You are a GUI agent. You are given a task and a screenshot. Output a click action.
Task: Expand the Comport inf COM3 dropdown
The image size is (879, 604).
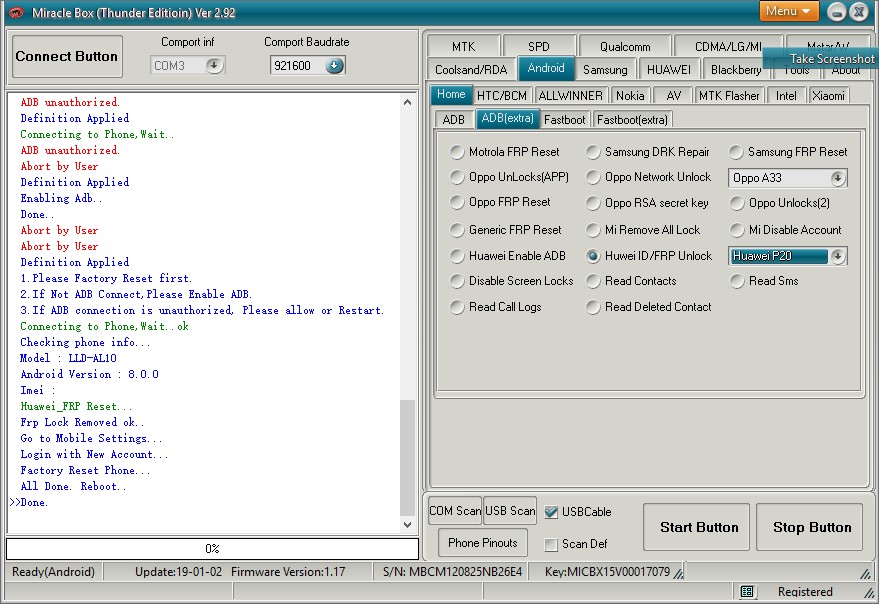point(214,66)
